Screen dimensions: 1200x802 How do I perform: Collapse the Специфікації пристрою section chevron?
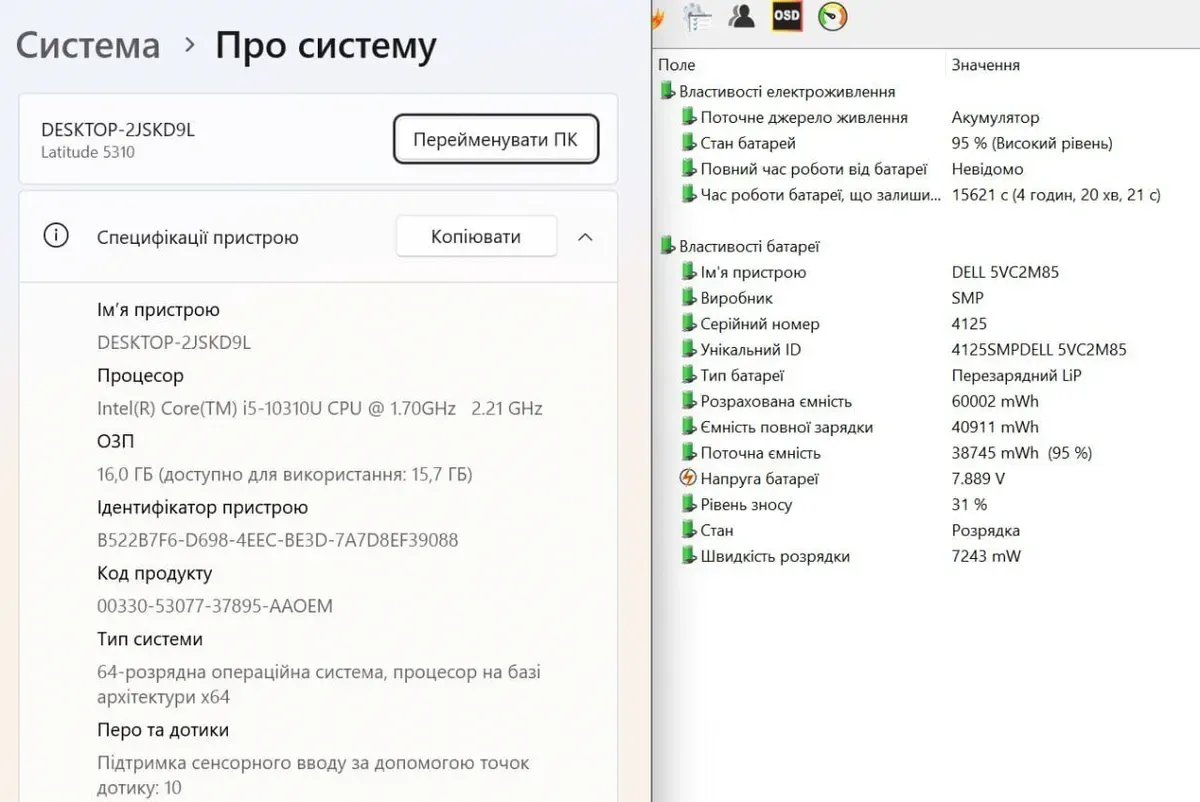point(586,237)
